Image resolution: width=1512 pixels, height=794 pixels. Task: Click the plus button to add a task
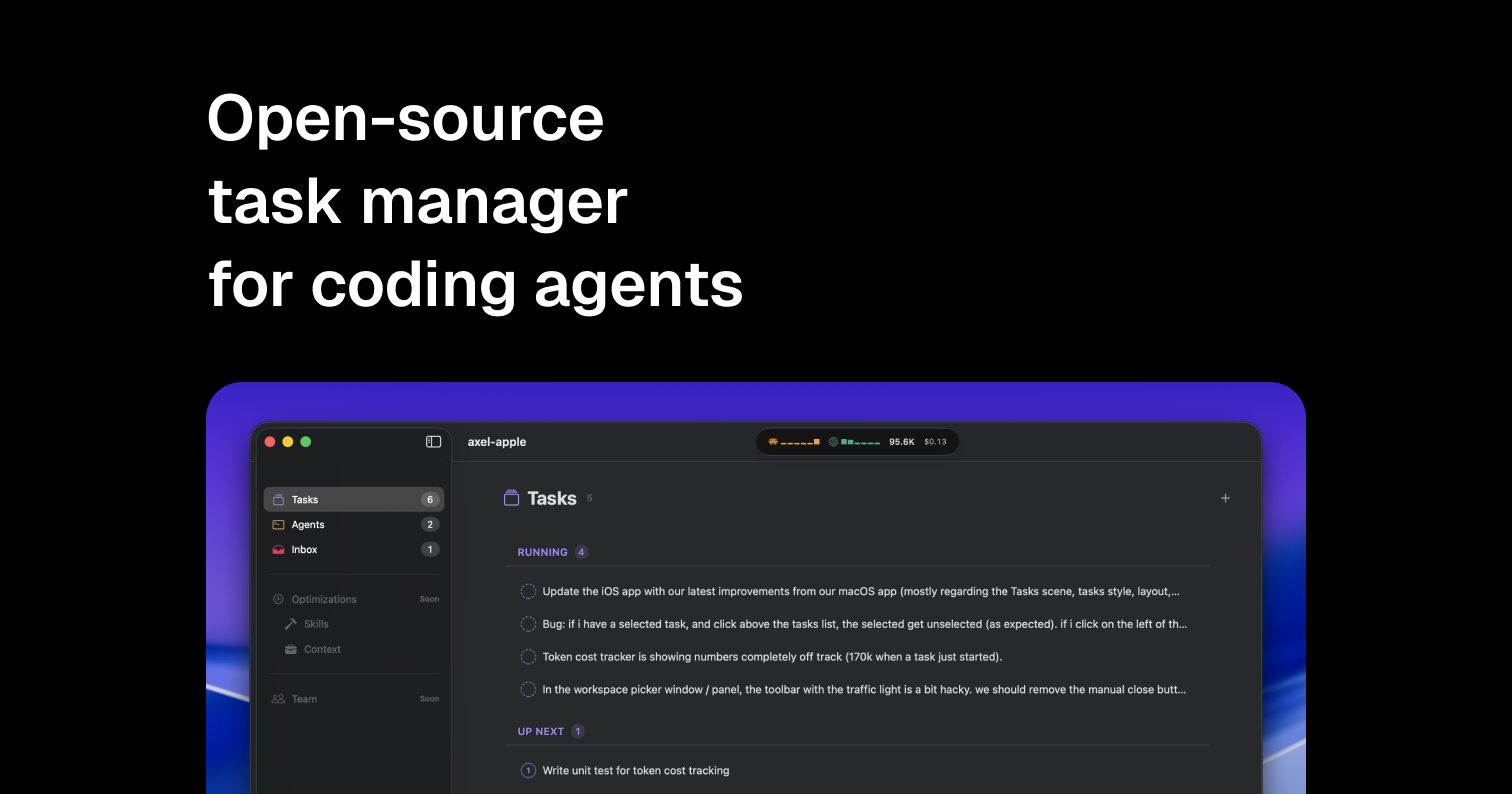pos(1225,497)
